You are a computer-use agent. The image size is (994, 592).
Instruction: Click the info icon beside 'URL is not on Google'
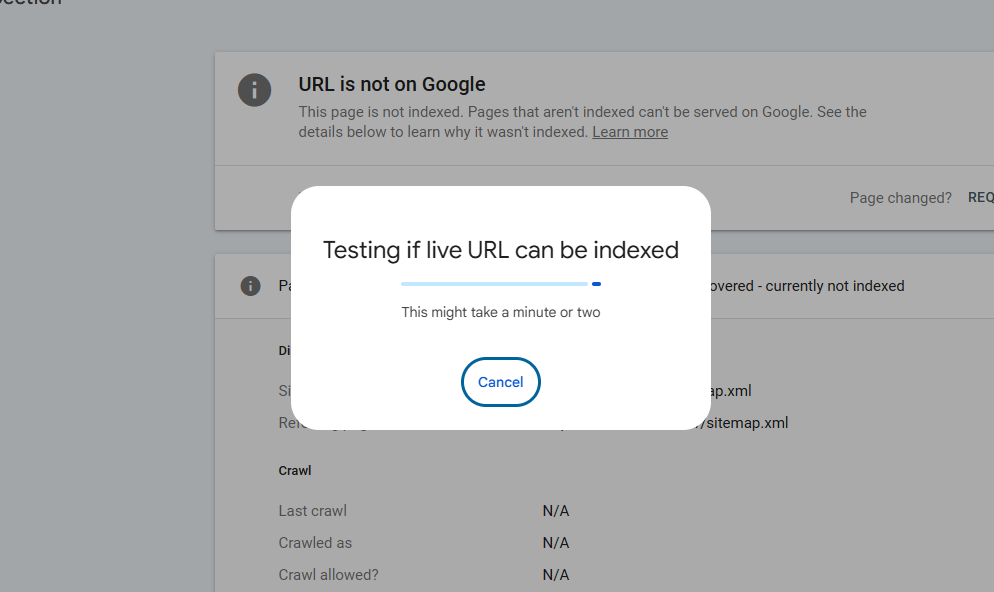point(254,90)
